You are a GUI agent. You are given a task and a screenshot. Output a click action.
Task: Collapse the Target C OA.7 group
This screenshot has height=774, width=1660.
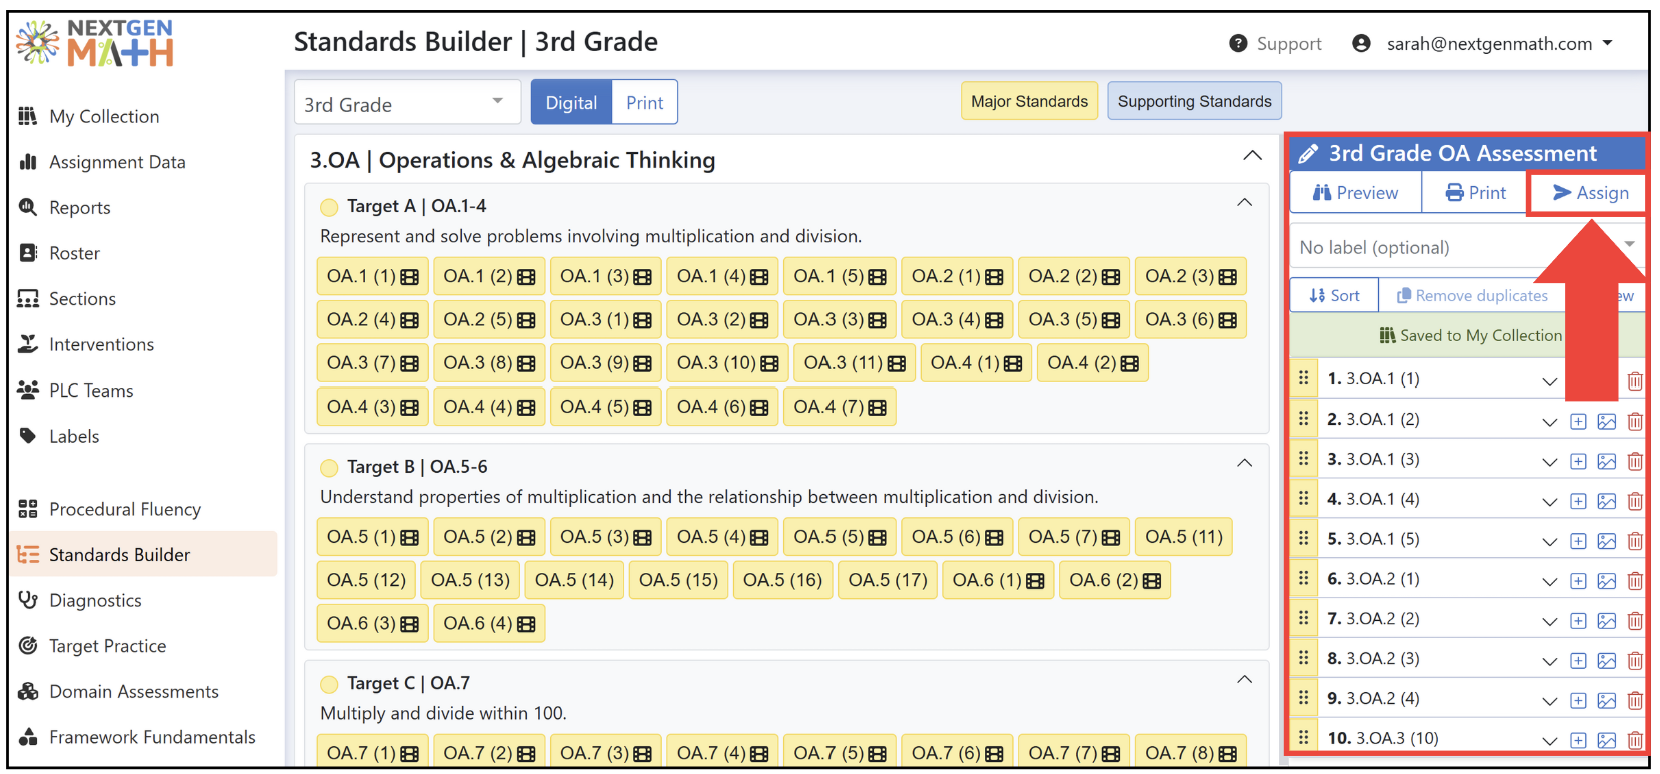point(1245,680)
